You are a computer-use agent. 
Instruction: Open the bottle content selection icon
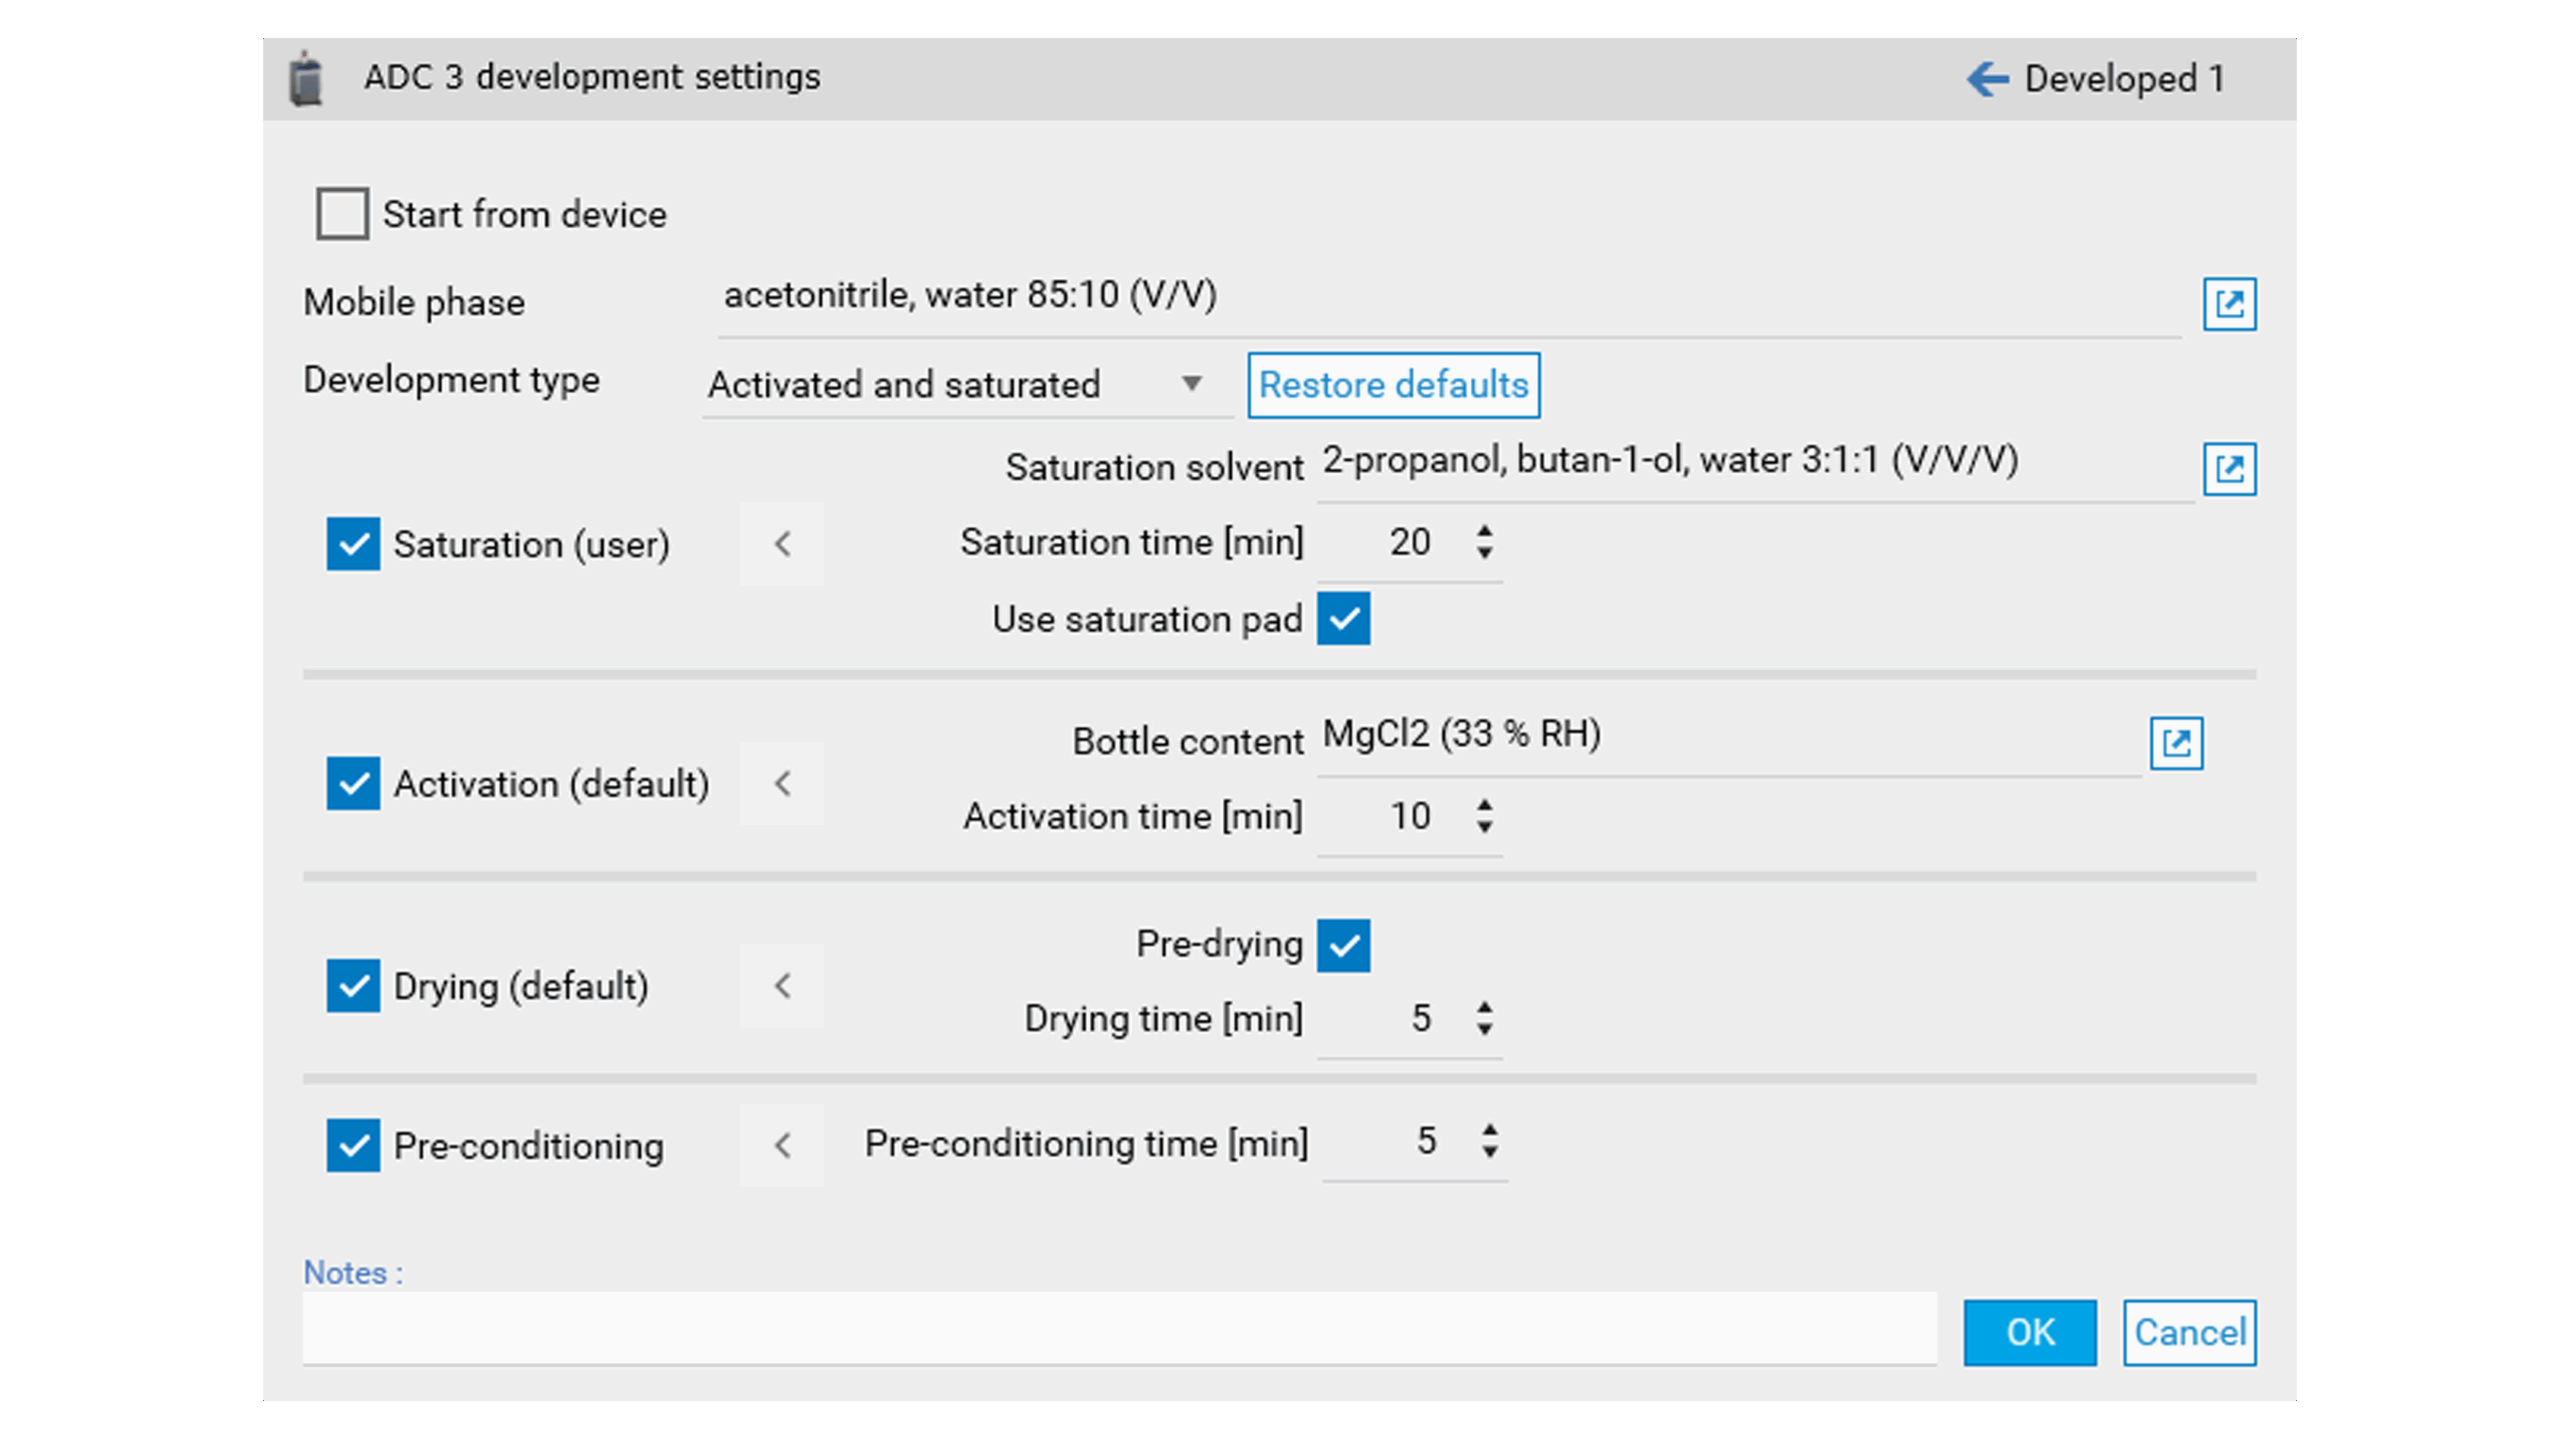tap(2178, 743)
